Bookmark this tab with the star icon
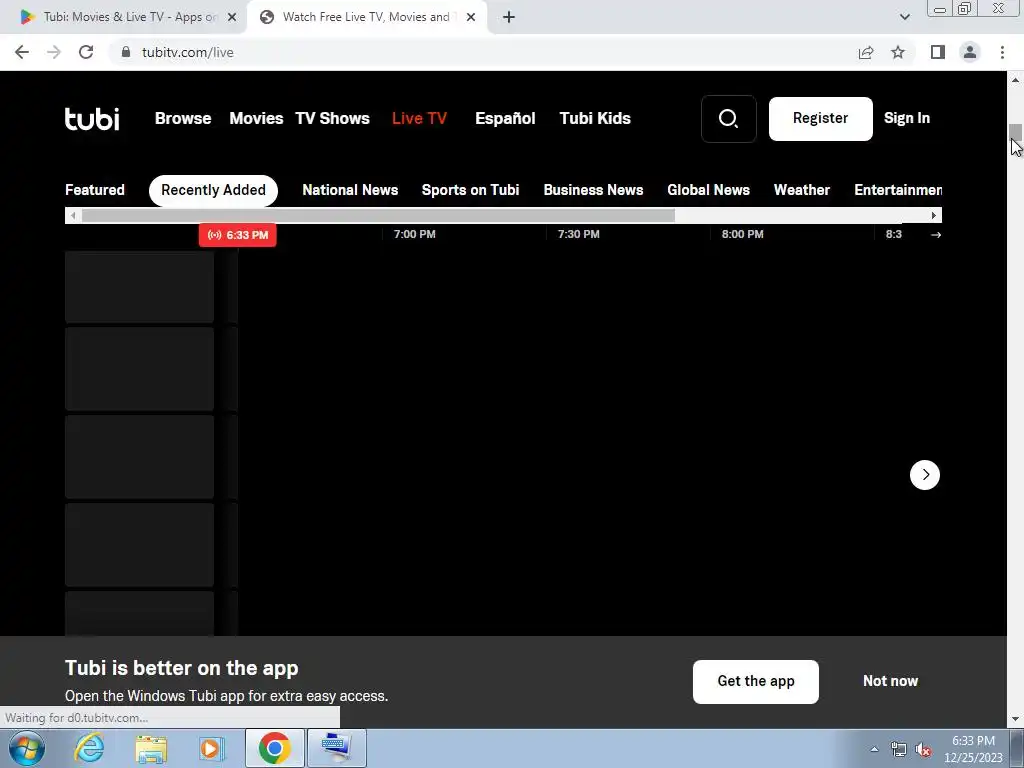This screenshot has width=1024, height=768. 898,52
